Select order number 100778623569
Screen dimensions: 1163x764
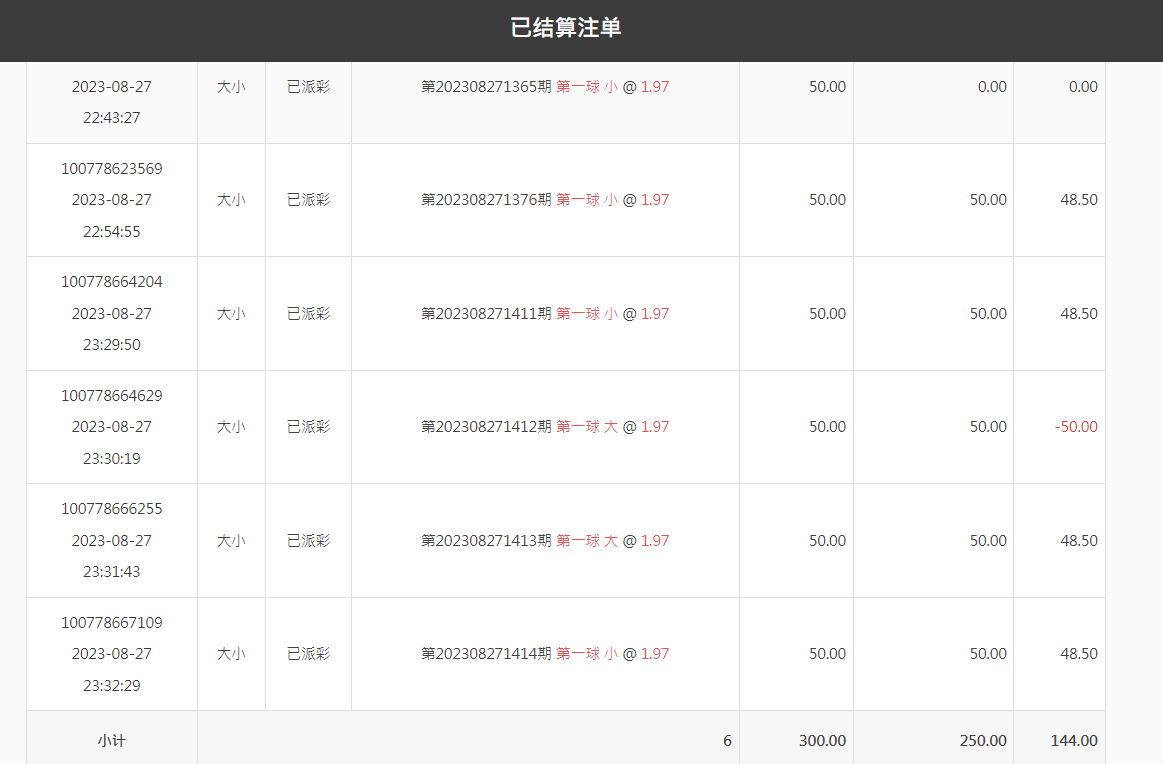112,168
